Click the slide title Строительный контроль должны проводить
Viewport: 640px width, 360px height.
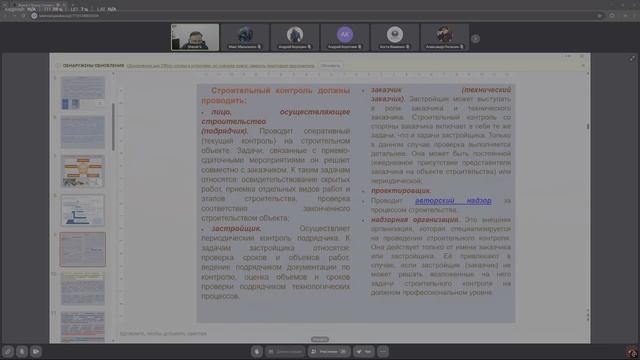click(276, 95)
